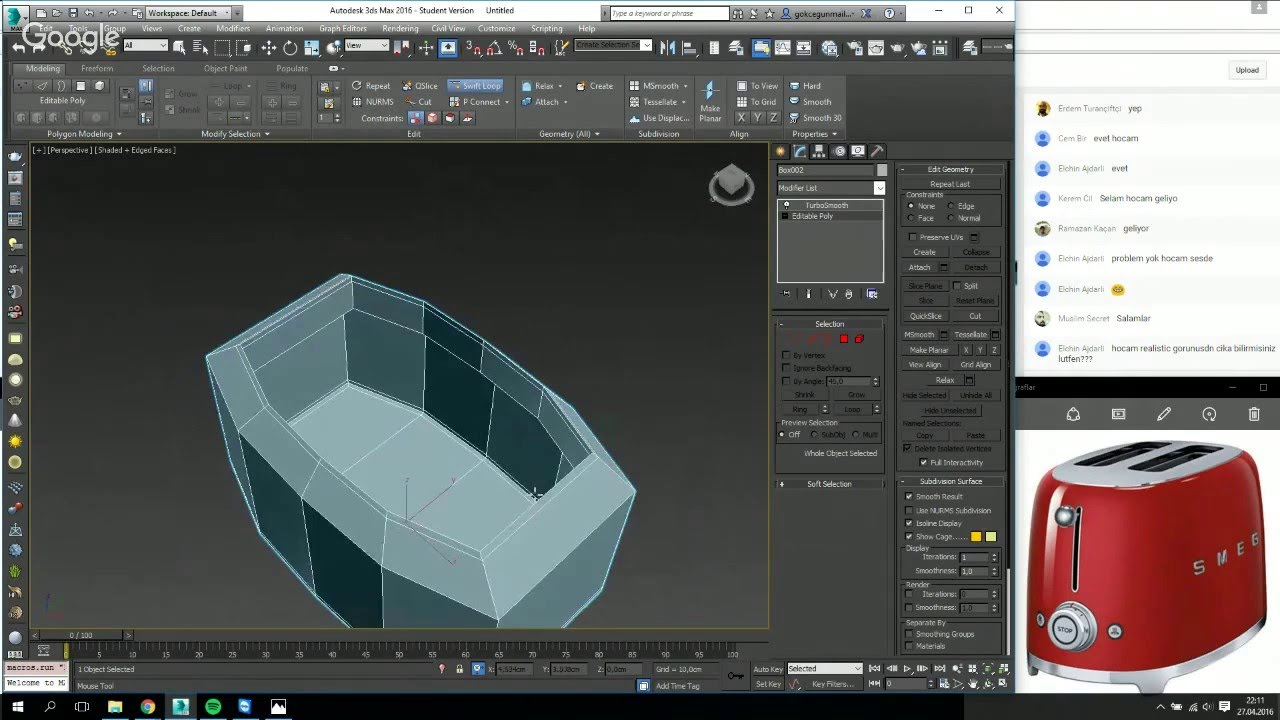
Task: Click the edit pencil icon in photo viewer
Action: pos(1164,414)
